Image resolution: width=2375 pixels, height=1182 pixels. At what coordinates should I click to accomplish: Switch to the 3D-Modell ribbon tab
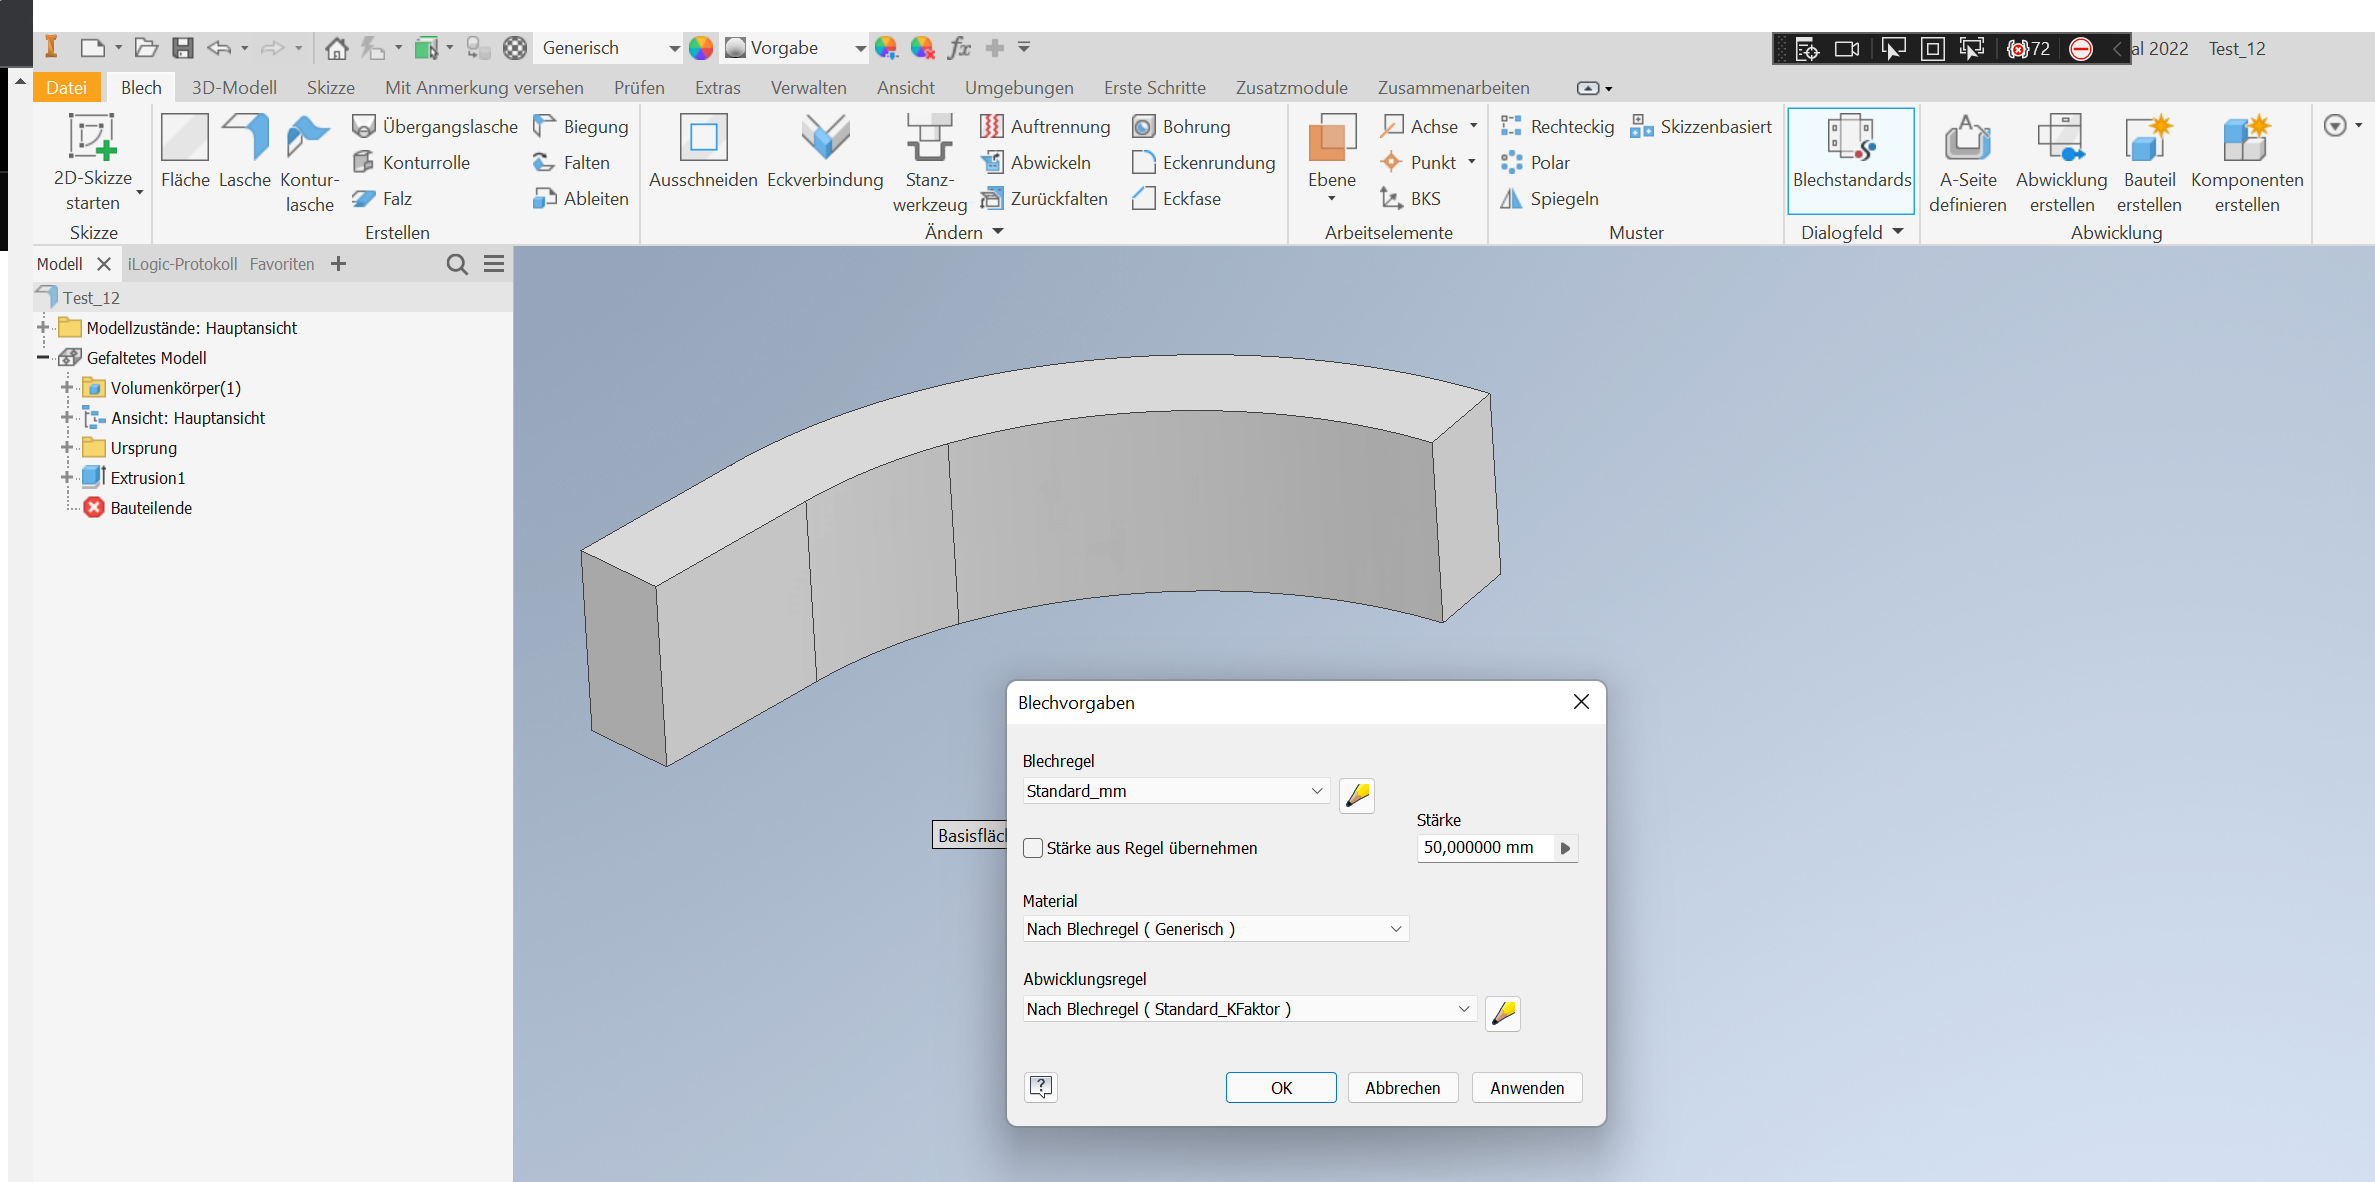(x=234, y=87)
